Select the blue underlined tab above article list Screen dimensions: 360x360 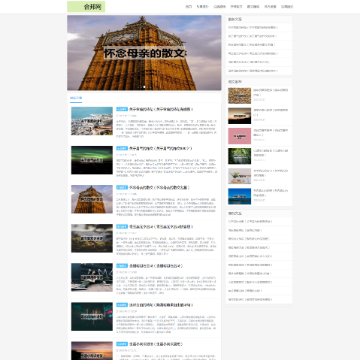(x=76, y=98)
